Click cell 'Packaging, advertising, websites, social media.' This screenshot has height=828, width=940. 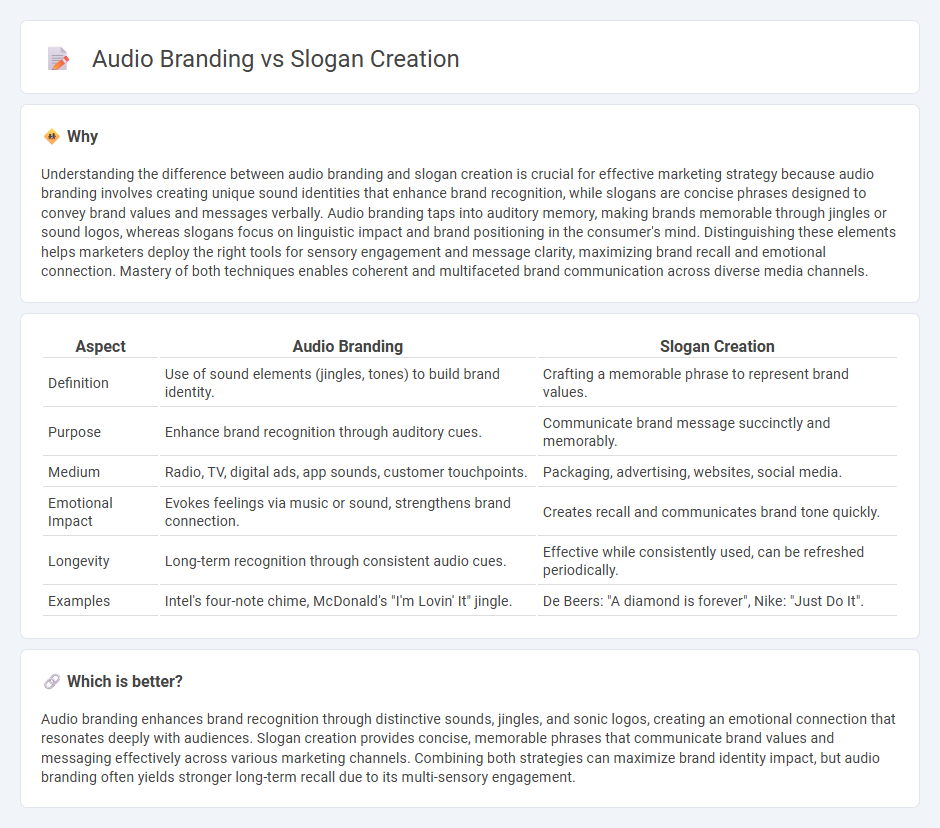[717, 472]
